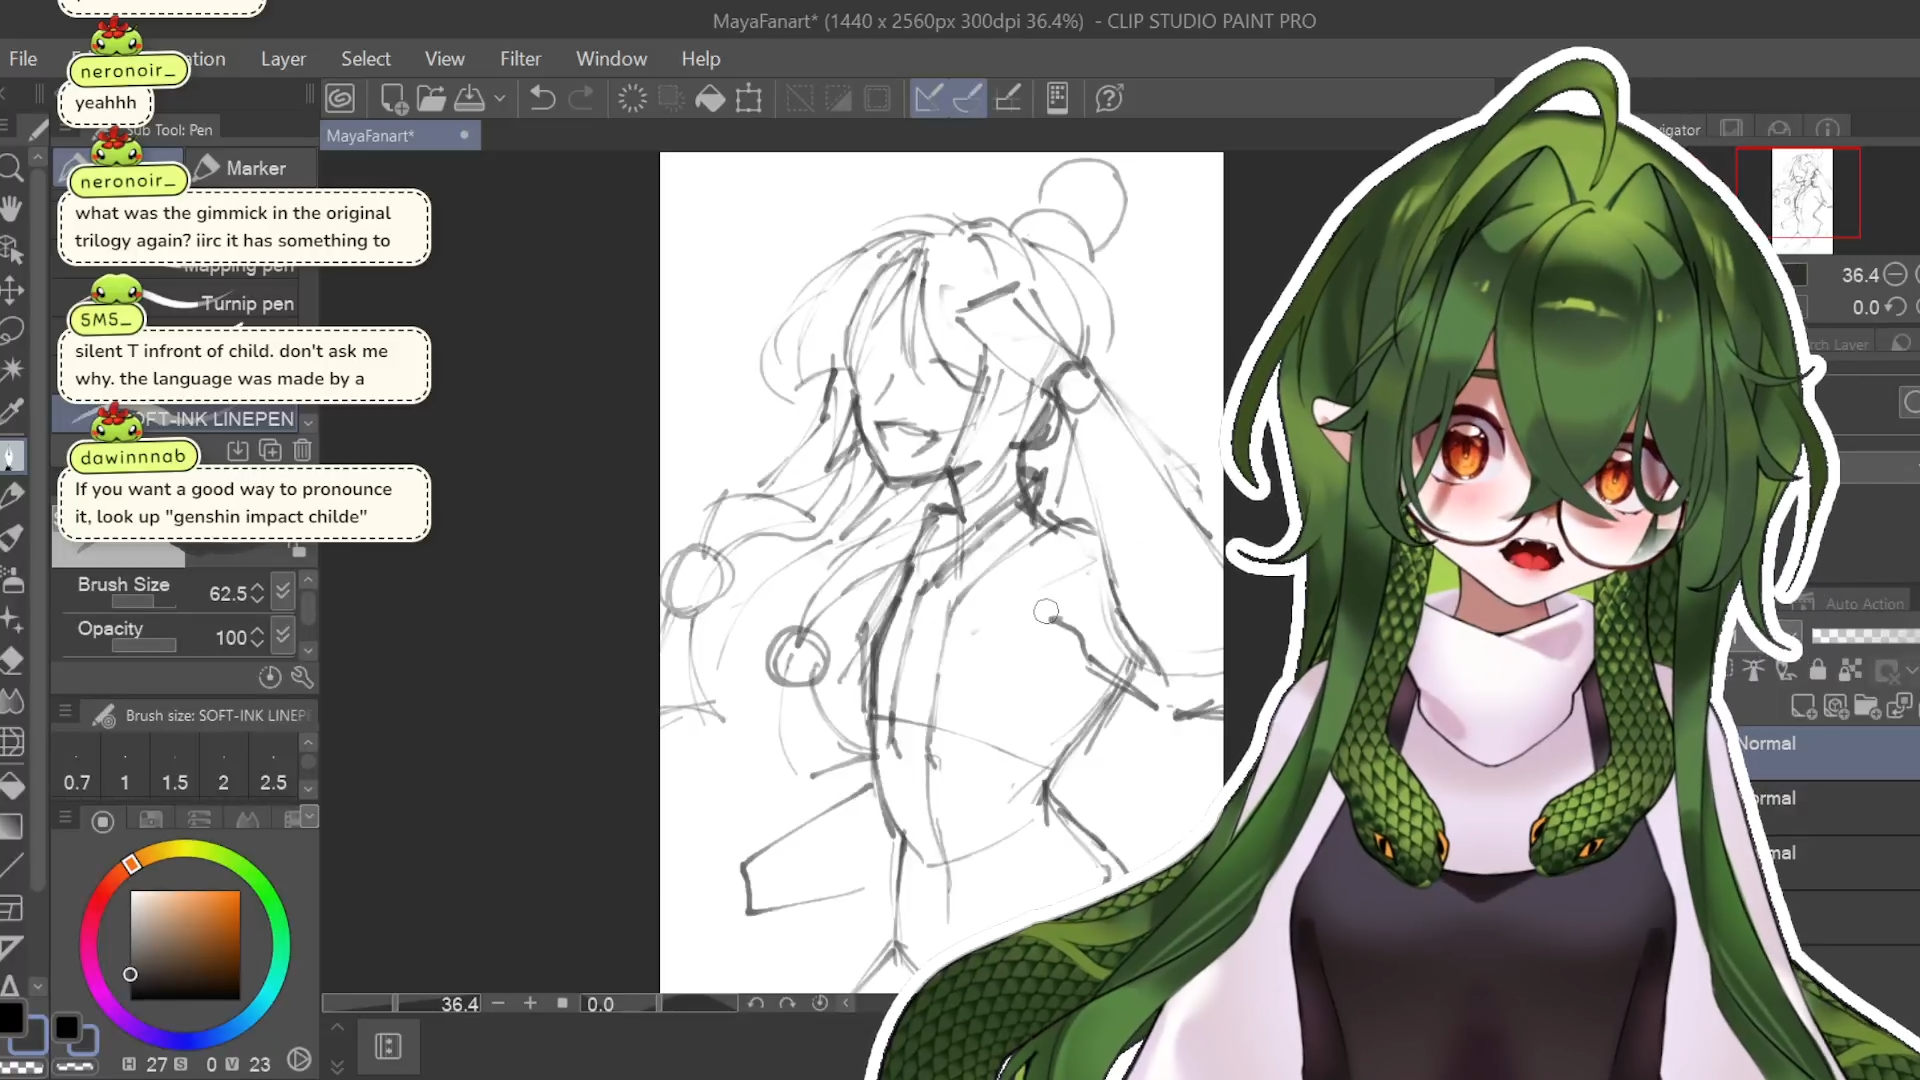Select the Magnifier zoom tool
Image resolution: width=1920 pixels, height=1080 pixels.
click(x=11, y=168)
